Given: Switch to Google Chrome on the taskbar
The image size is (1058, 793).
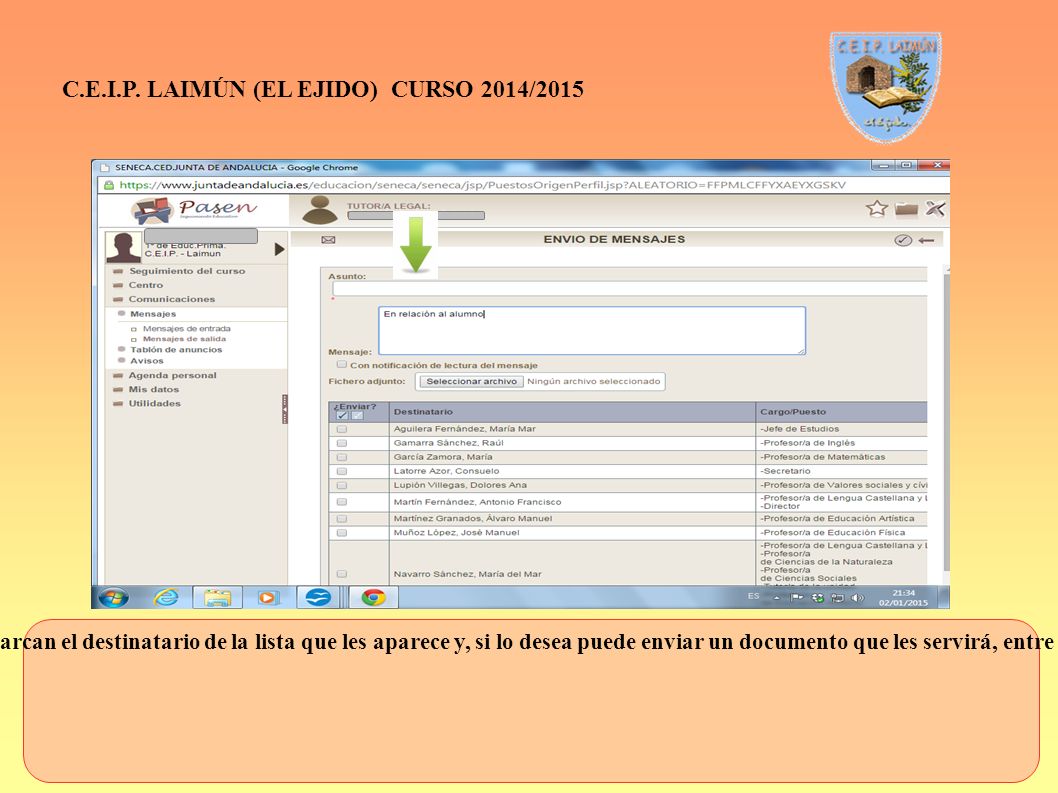Looking at the screenshot, I should point(373,597).
